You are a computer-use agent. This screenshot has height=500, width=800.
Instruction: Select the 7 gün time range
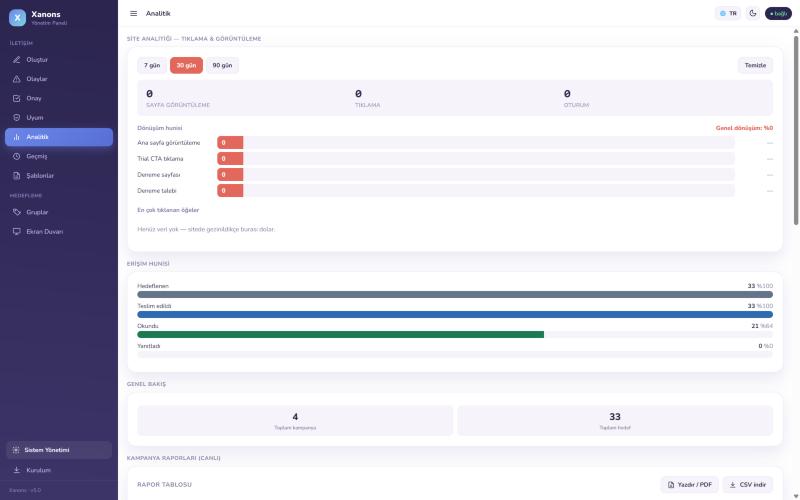pyautogui.click(x=152, y=65)
